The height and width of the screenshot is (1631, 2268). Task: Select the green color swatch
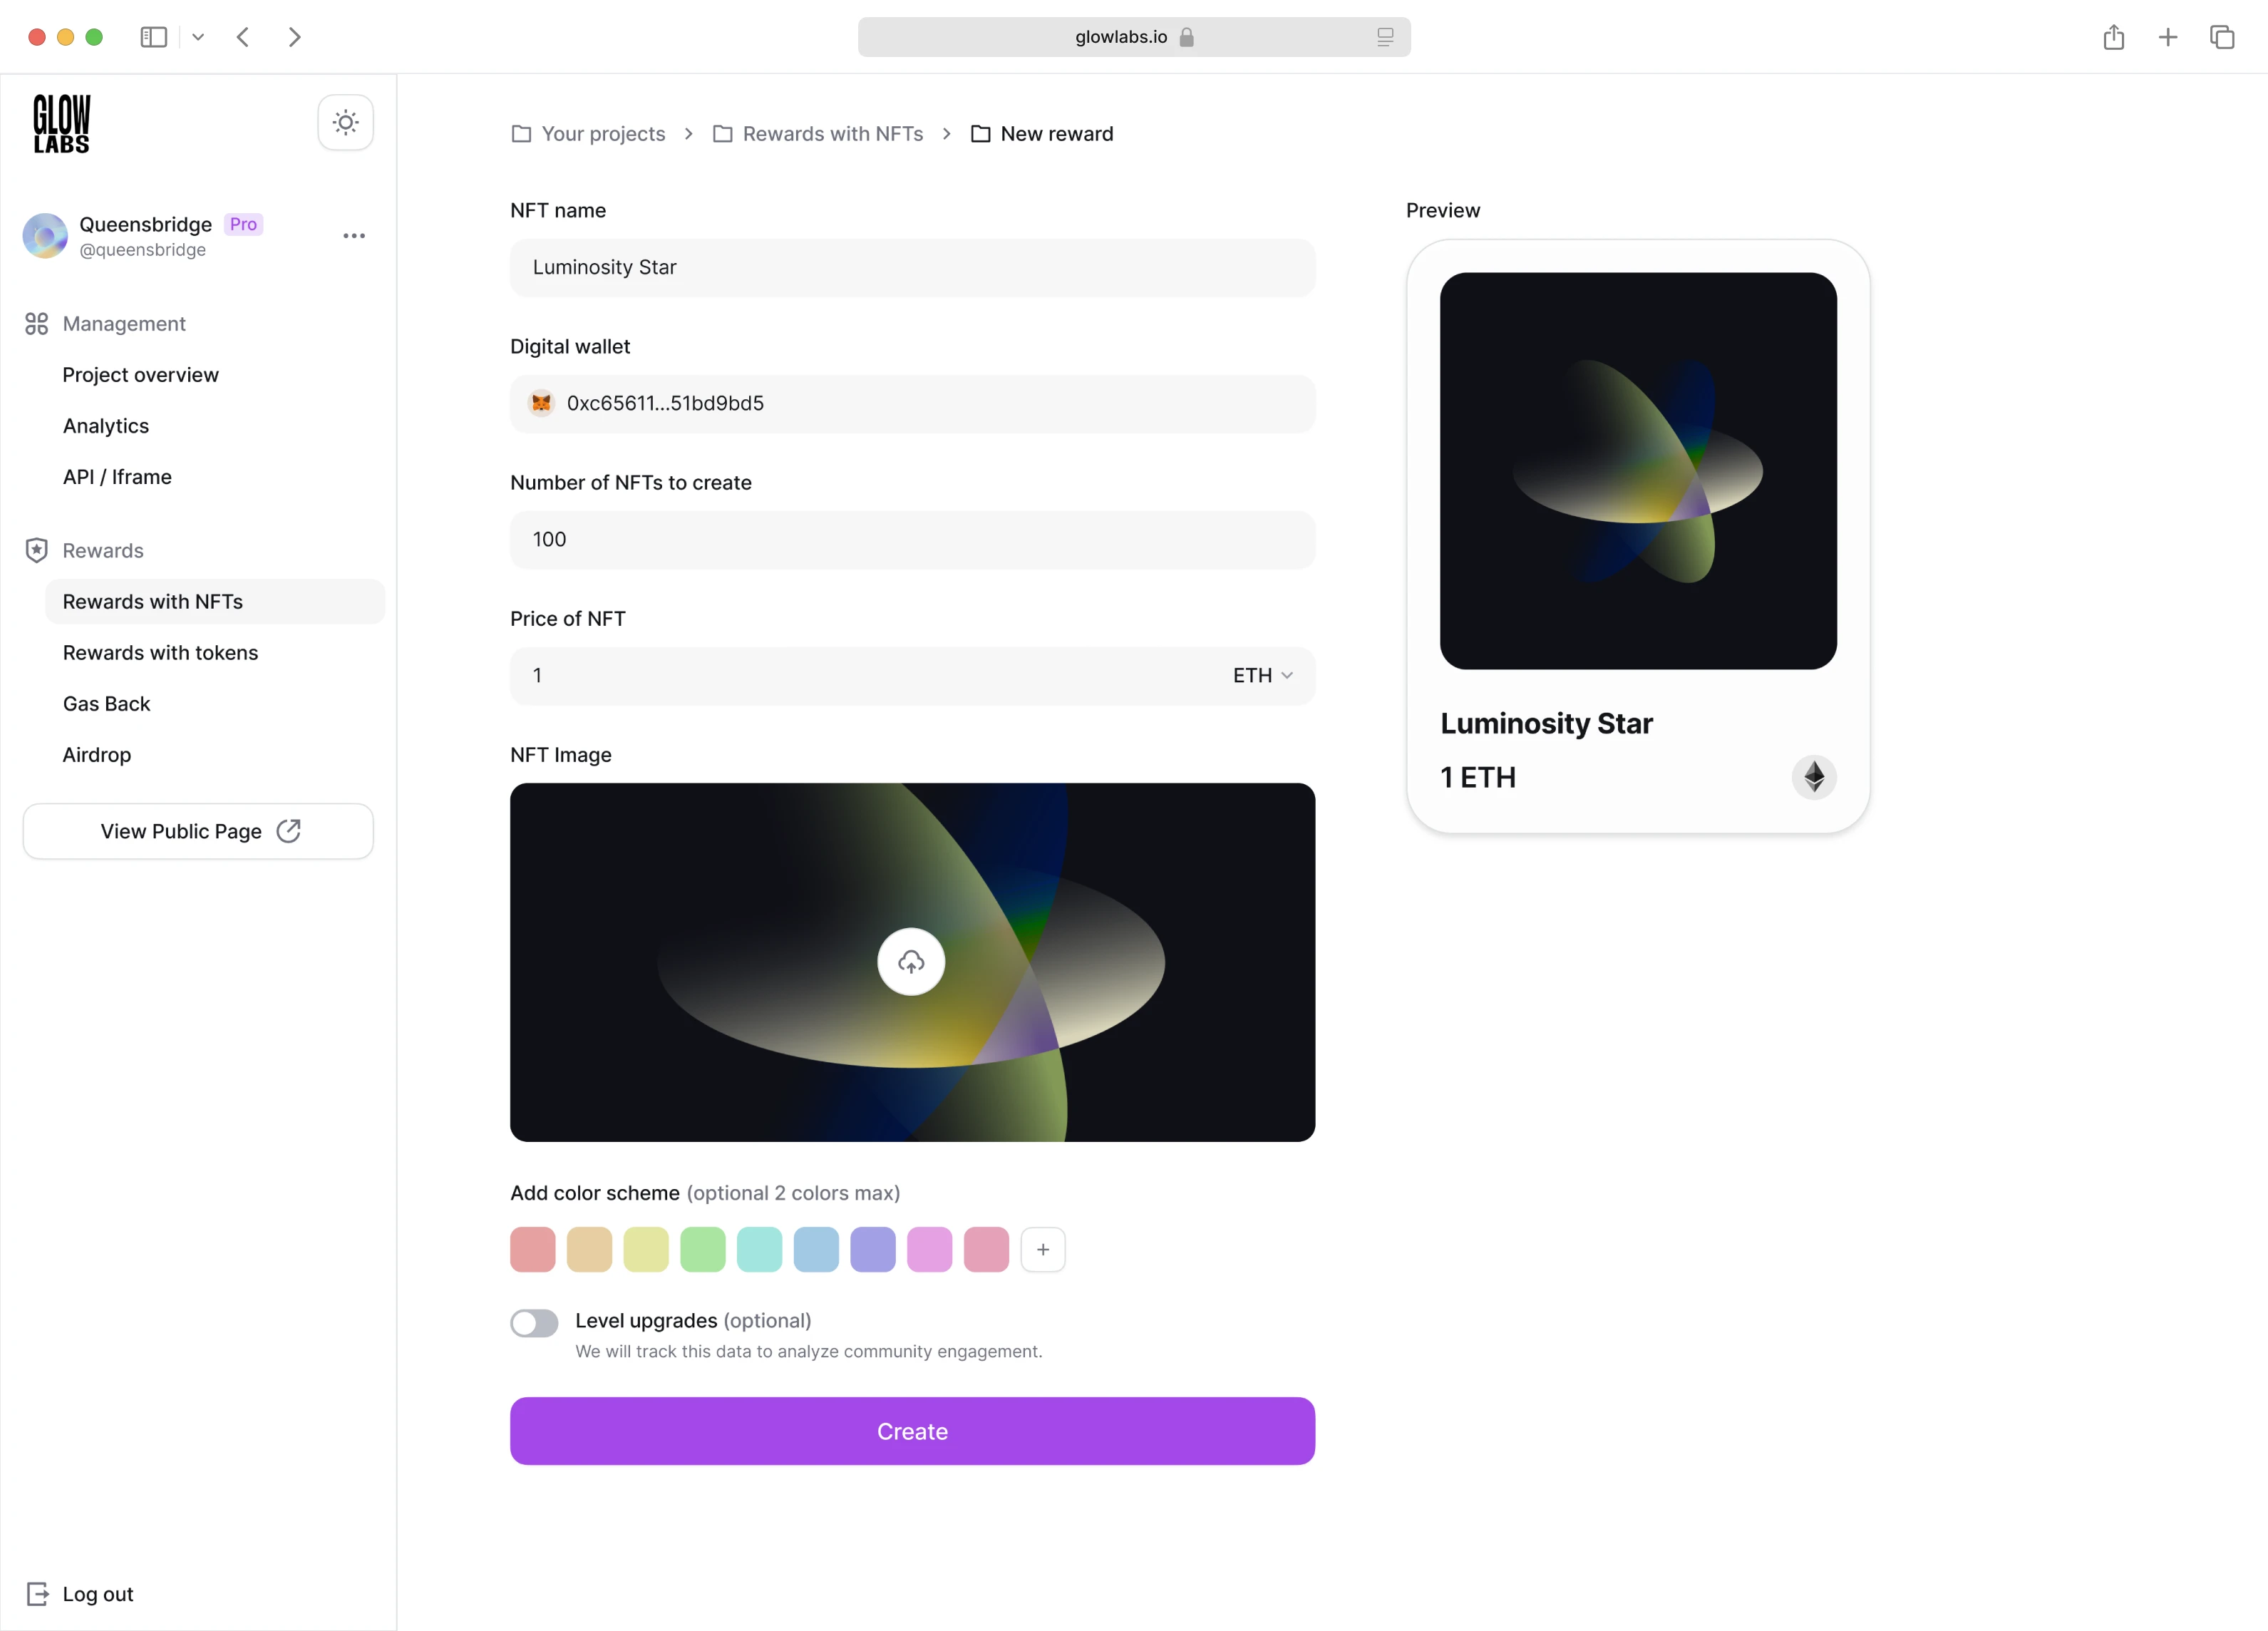tap(702, 1249)
